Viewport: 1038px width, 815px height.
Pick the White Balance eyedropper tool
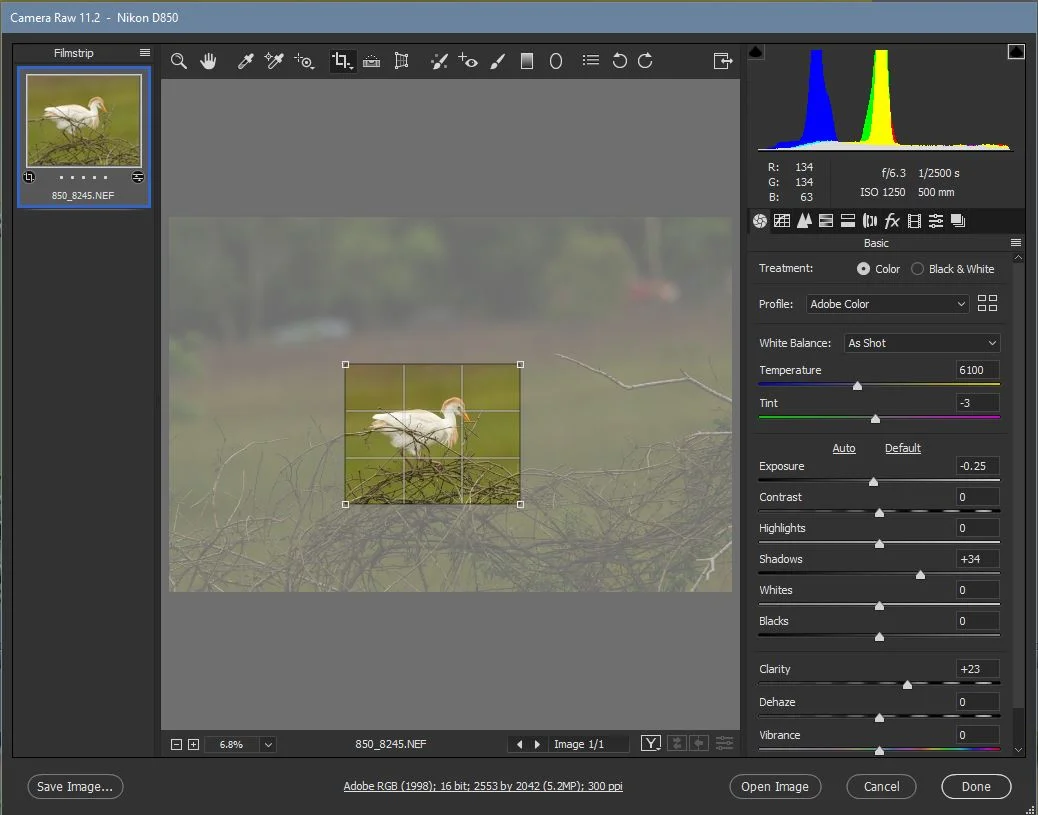pyautogui.click(x=245, y=61)
